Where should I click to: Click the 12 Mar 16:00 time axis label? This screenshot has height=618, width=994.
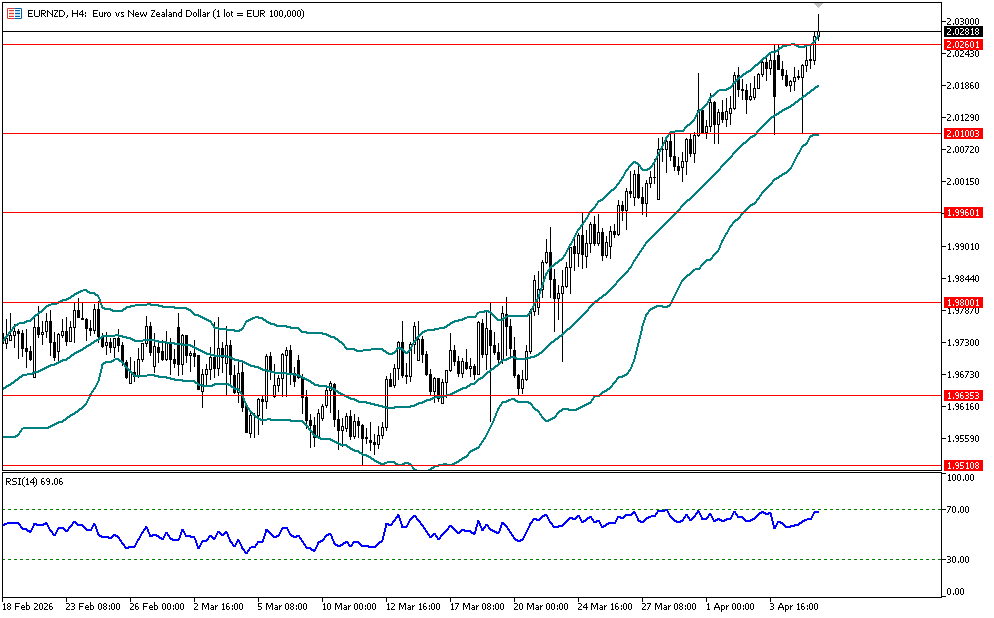tap(414, 606)
